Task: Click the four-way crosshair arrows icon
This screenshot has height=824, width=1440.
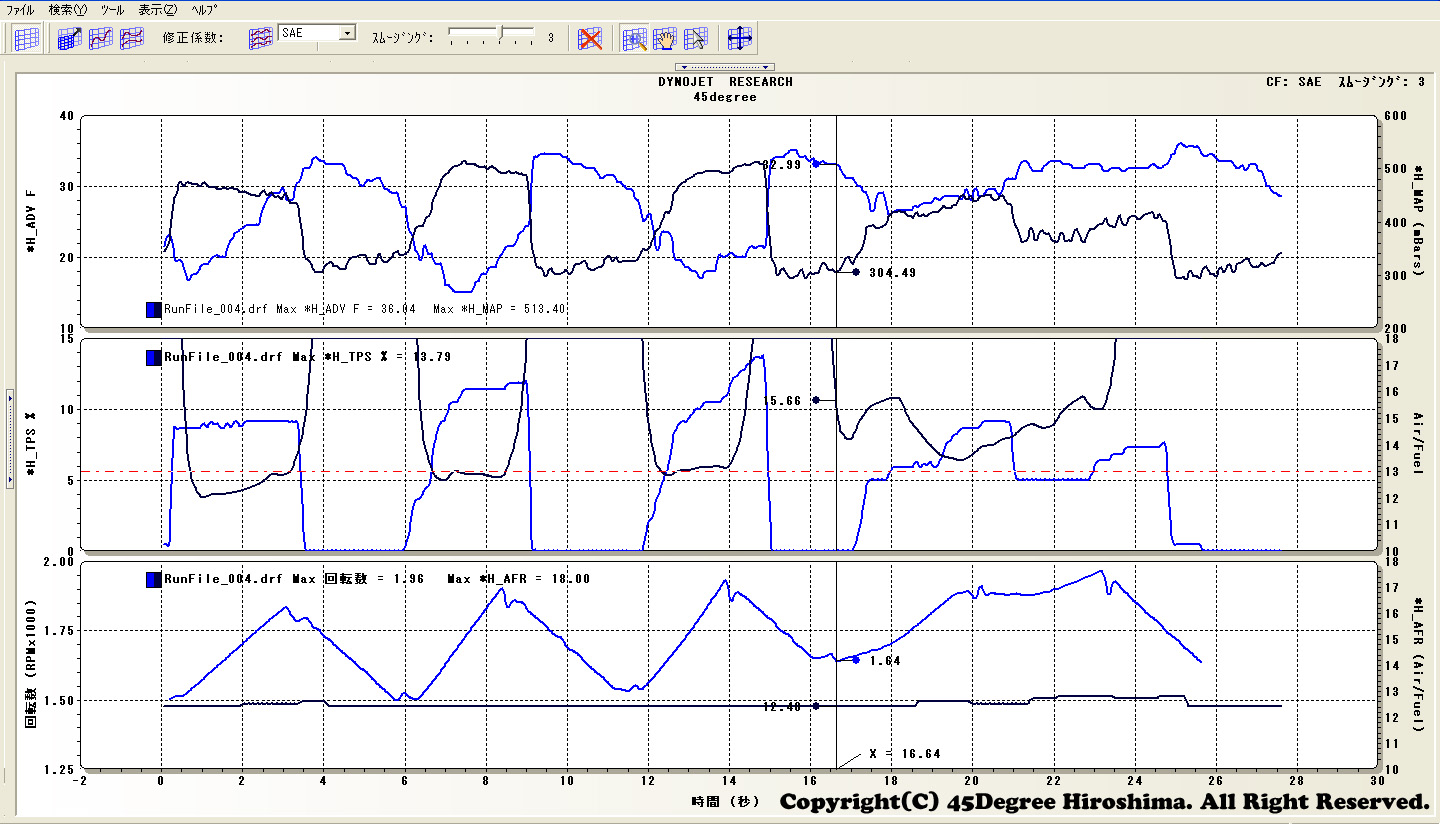Action: point(739,39)
